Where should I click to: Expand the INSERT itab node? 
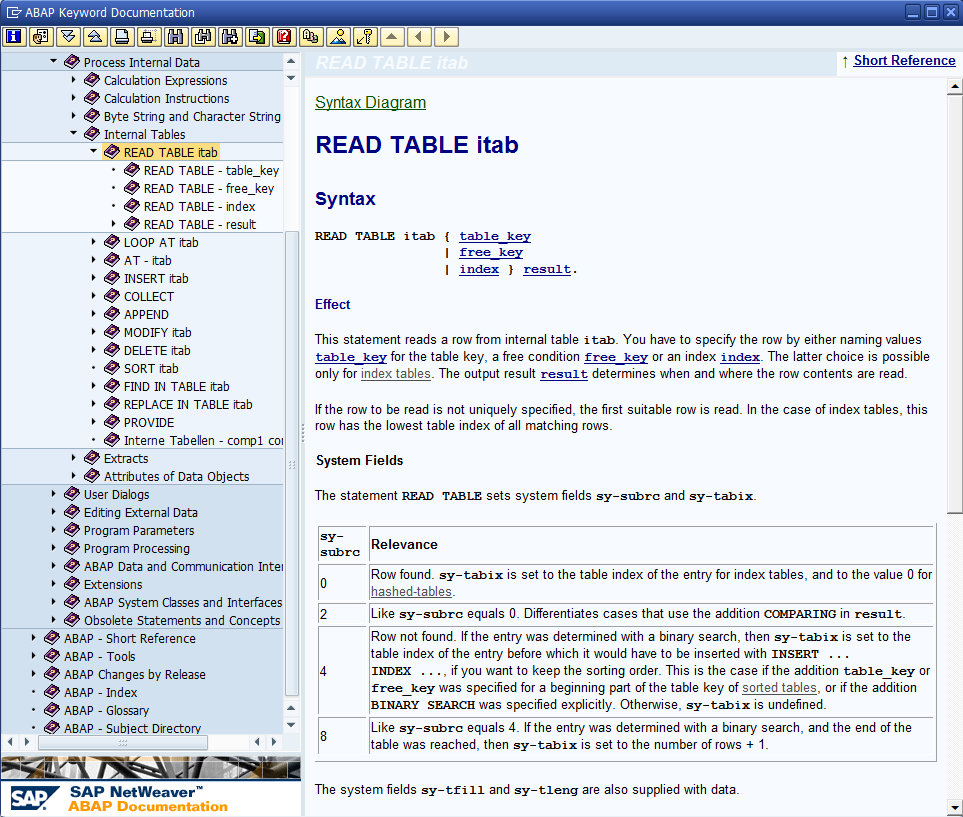tap(93, 278)
